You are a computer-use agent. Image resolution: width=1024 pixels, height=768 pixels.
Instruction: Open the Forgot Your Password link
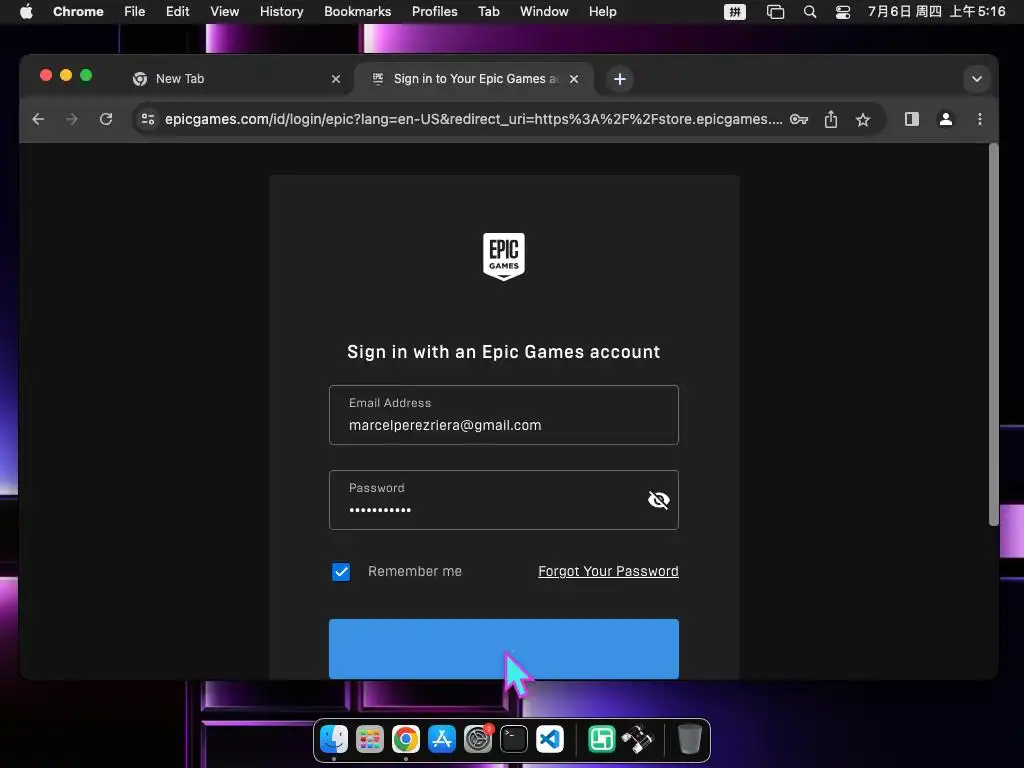click(x=608, y=571)
